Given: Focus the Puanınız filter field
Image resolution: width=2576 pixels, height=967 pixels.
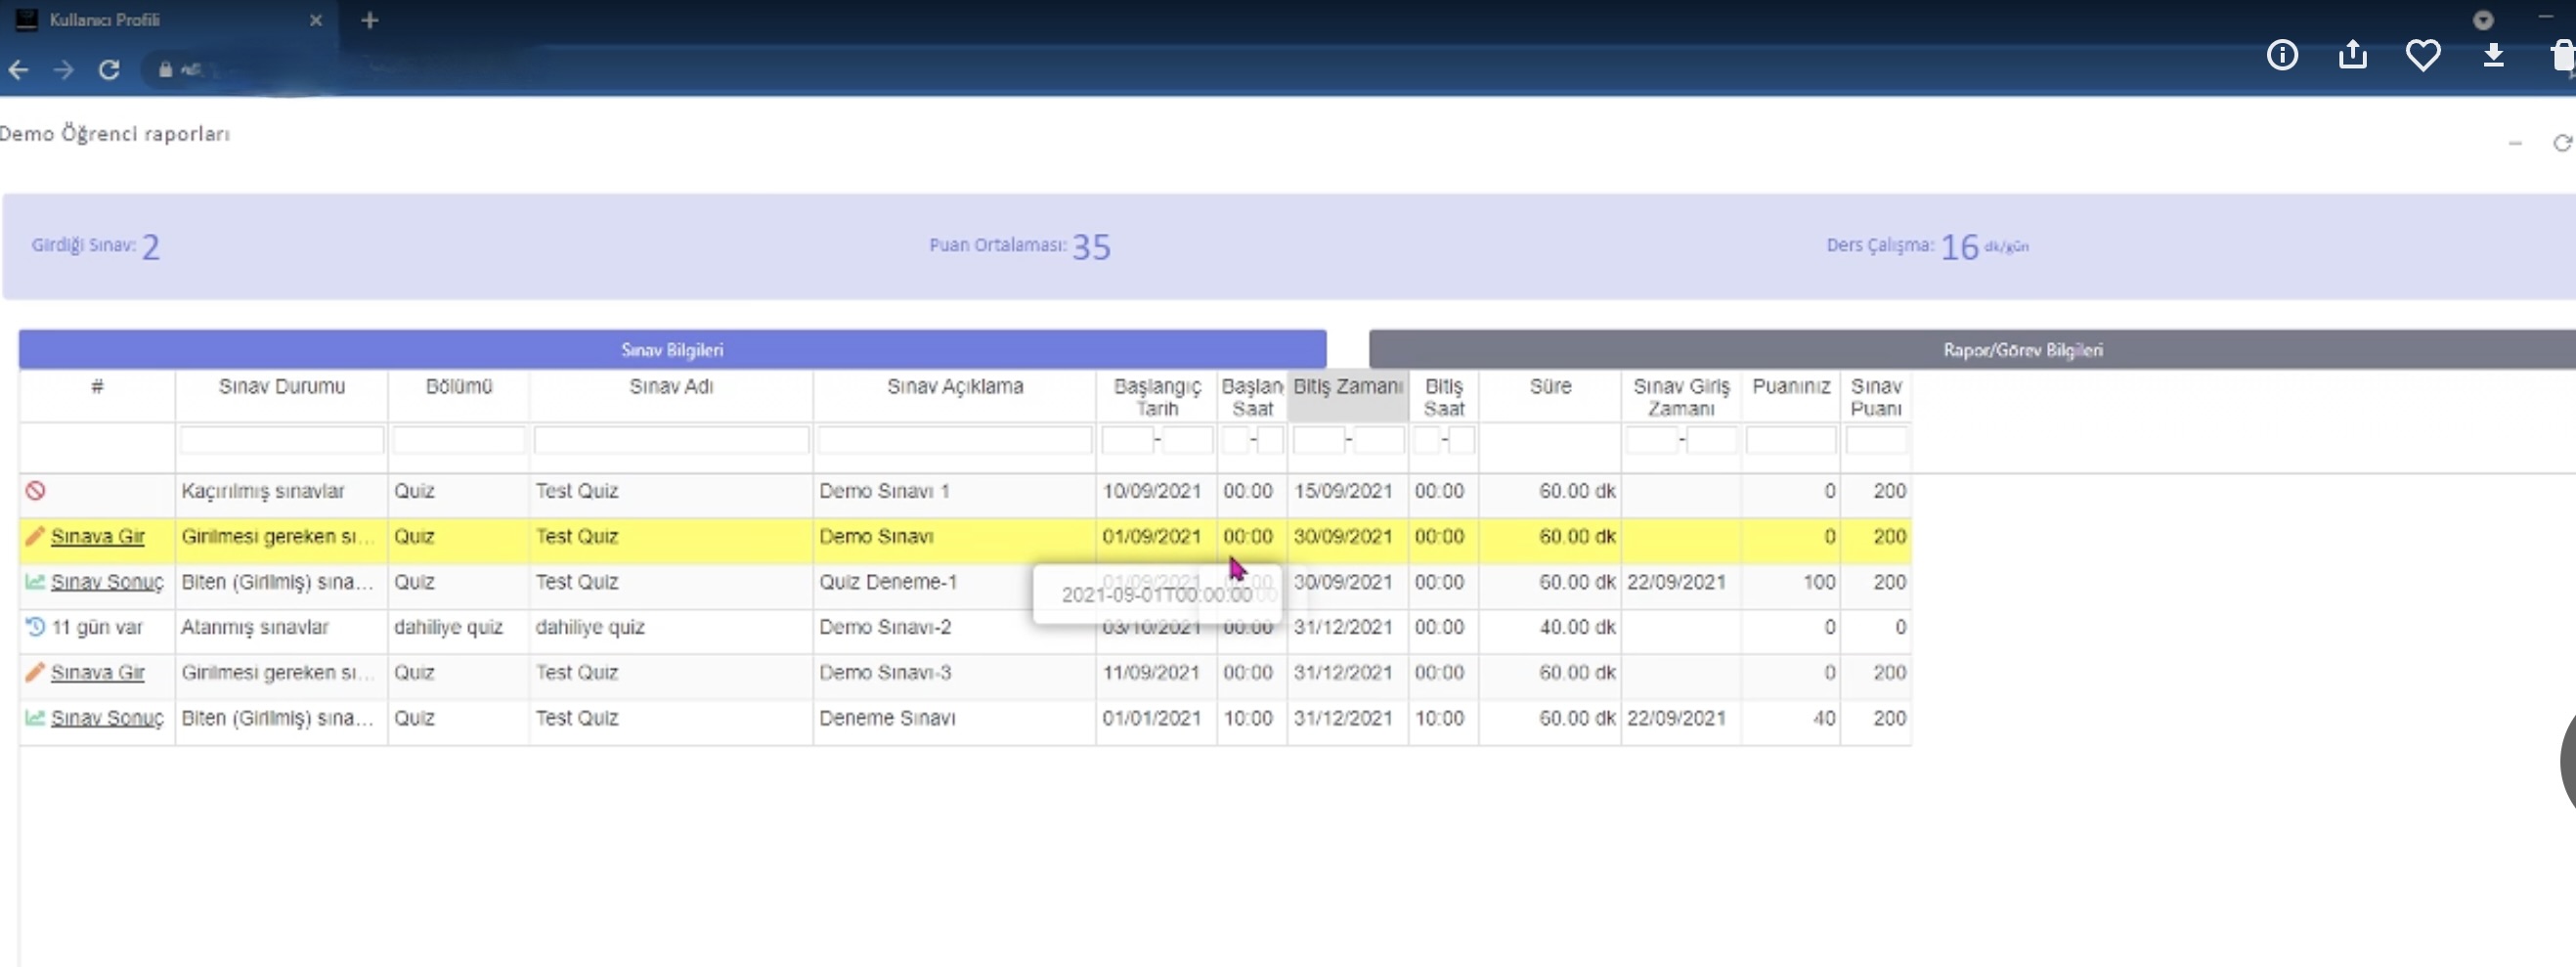Looking at the screenshot, I should pos(1791,440).
